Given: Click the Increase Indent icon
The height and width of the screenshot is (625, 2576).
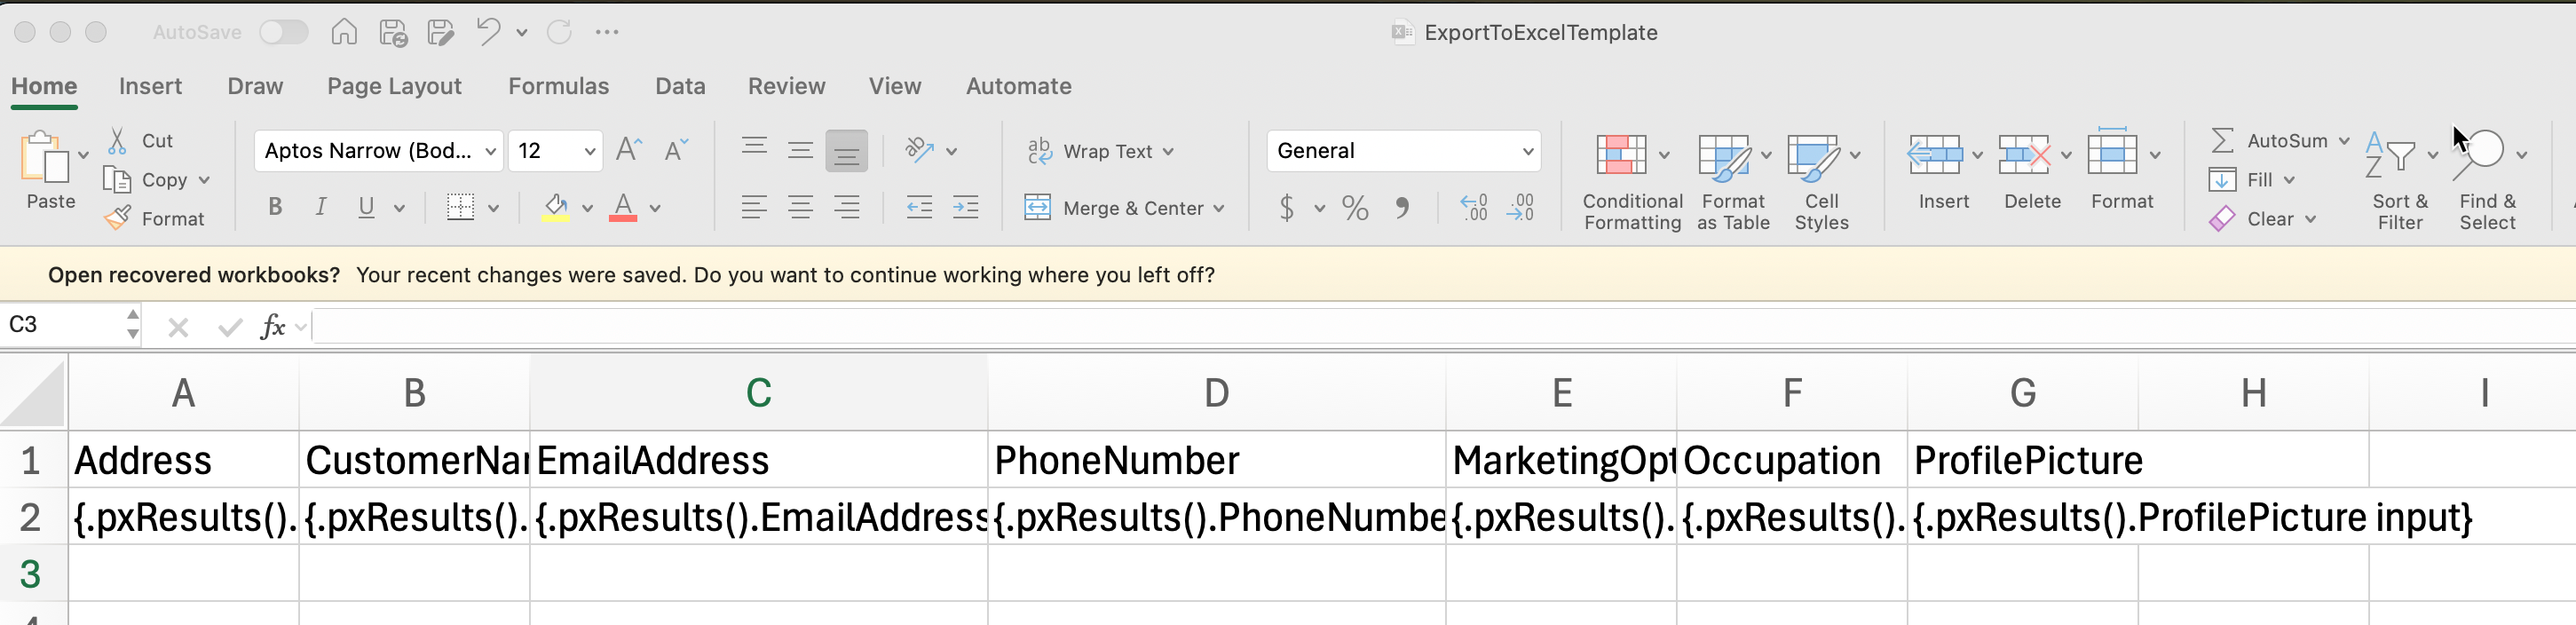Looking at the screenshot, I should 965,208.
